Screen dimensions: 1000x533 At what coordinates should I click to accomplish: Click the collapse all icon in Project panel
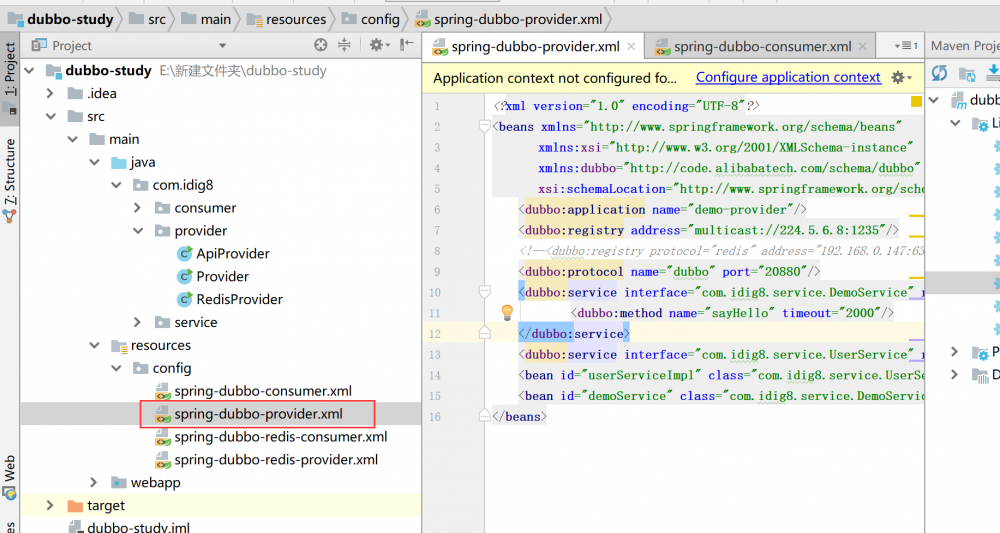pos(344,45)
